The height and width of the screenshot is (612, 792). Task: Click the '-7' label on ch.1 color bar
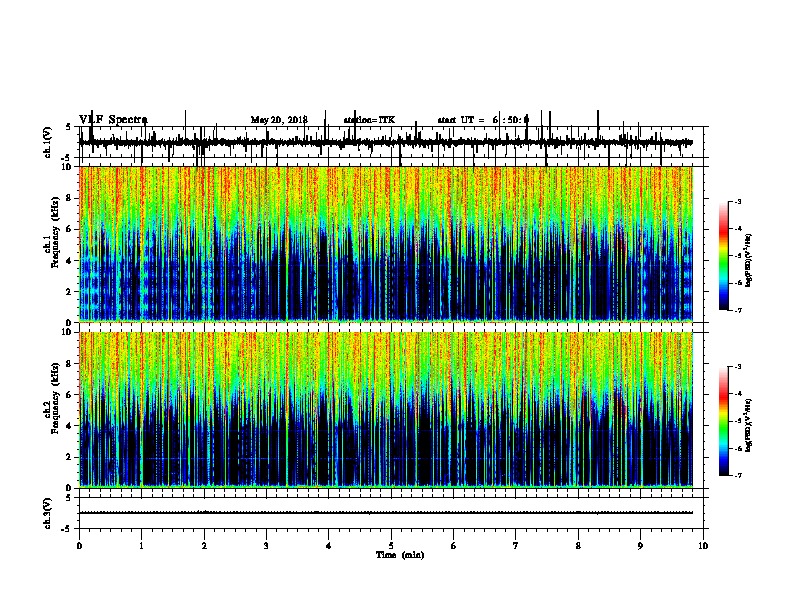coord(738,310)
